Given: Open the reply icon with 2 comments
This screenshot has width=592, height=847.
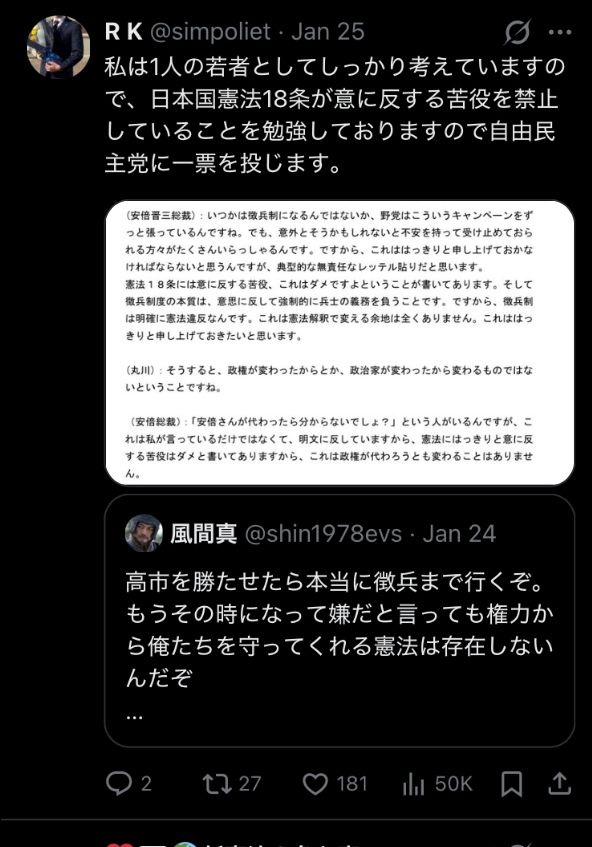Looking at the screenshot, I should pyautogui.click(x=118, y=783).
